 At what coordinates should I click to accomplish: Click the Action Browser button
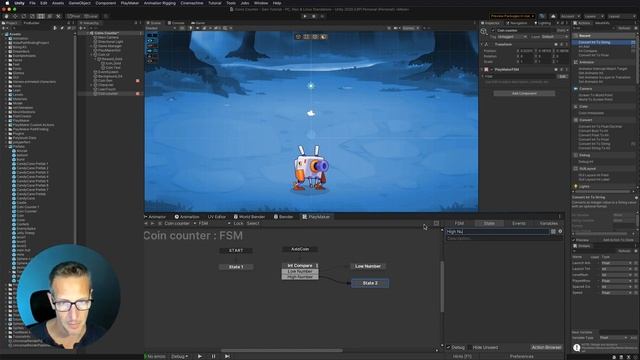(546, 347)
